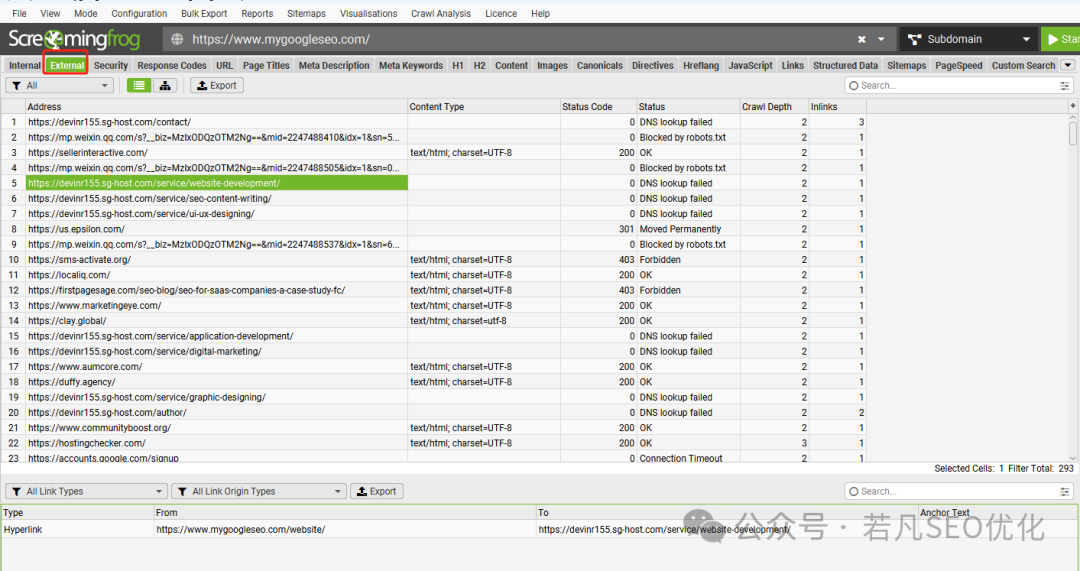Select row https://us.epsilon.com/
The image size is (1080, 571).
[x=433, y=229]
